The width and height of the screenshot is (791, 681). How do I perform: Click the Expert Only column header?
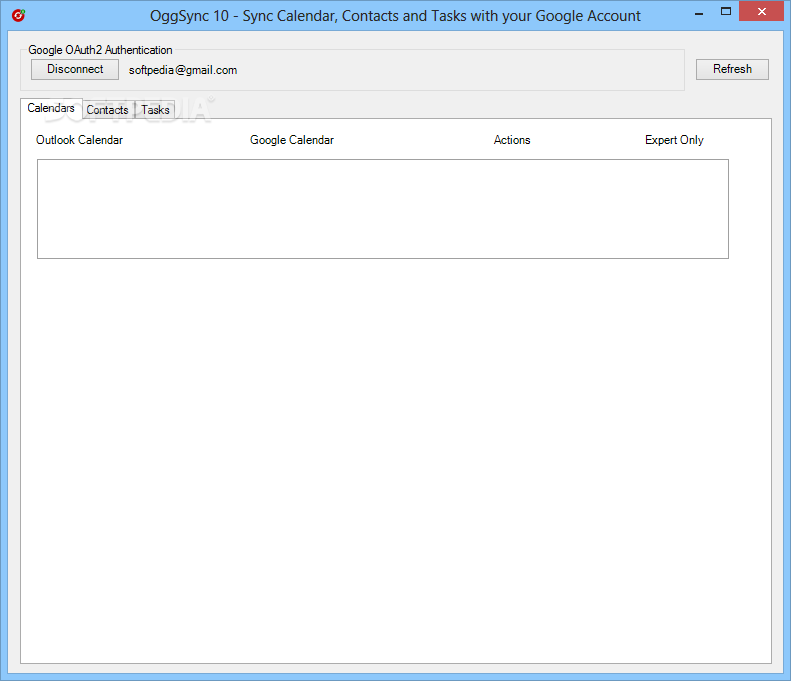(674, 140)
